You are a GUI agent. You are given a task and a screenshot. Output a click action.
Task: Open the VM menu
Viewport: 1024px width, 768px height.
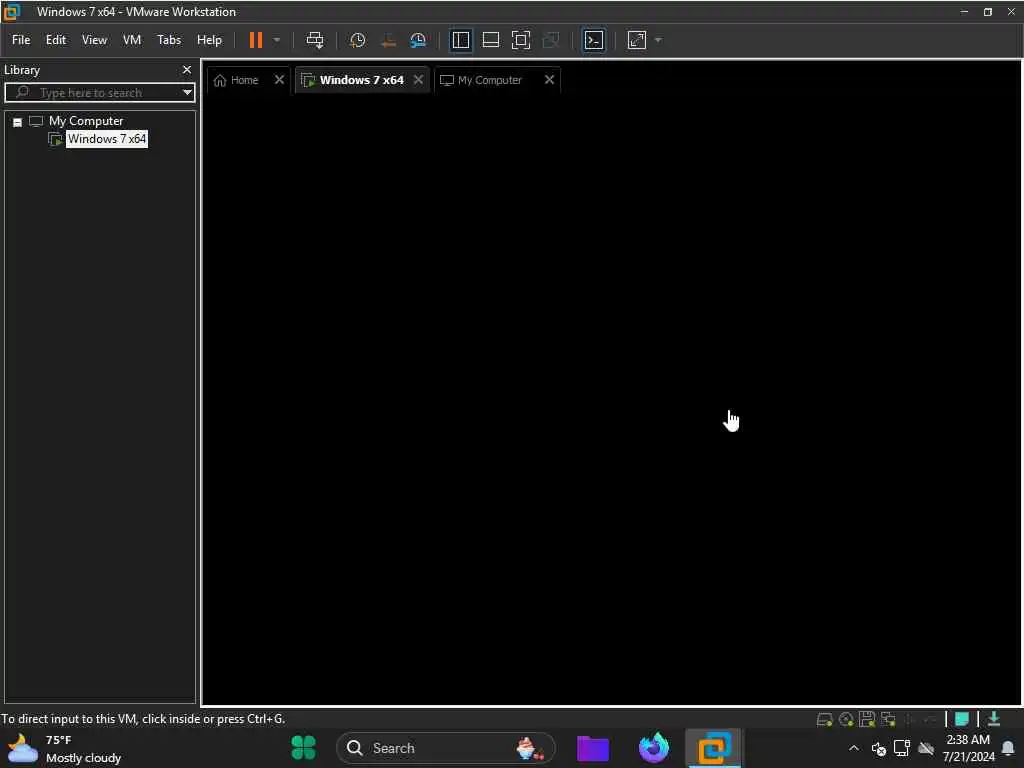132,40
